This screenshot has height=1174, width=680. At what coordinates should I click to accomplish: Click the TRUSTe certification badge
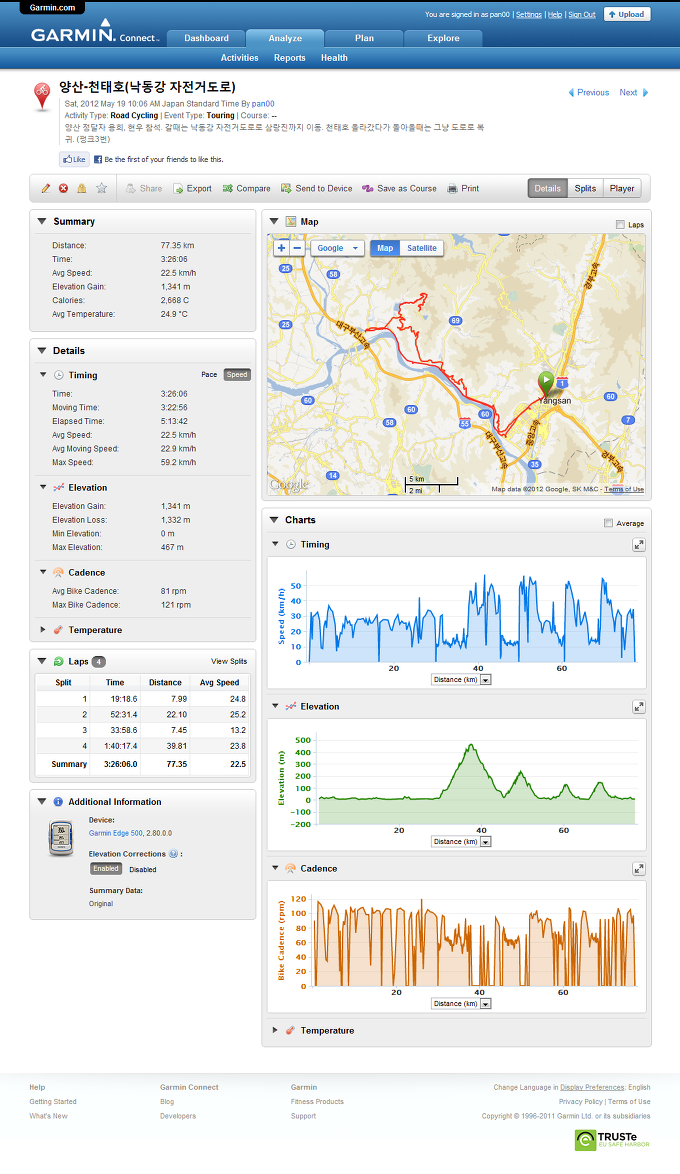pos(612,1140)
